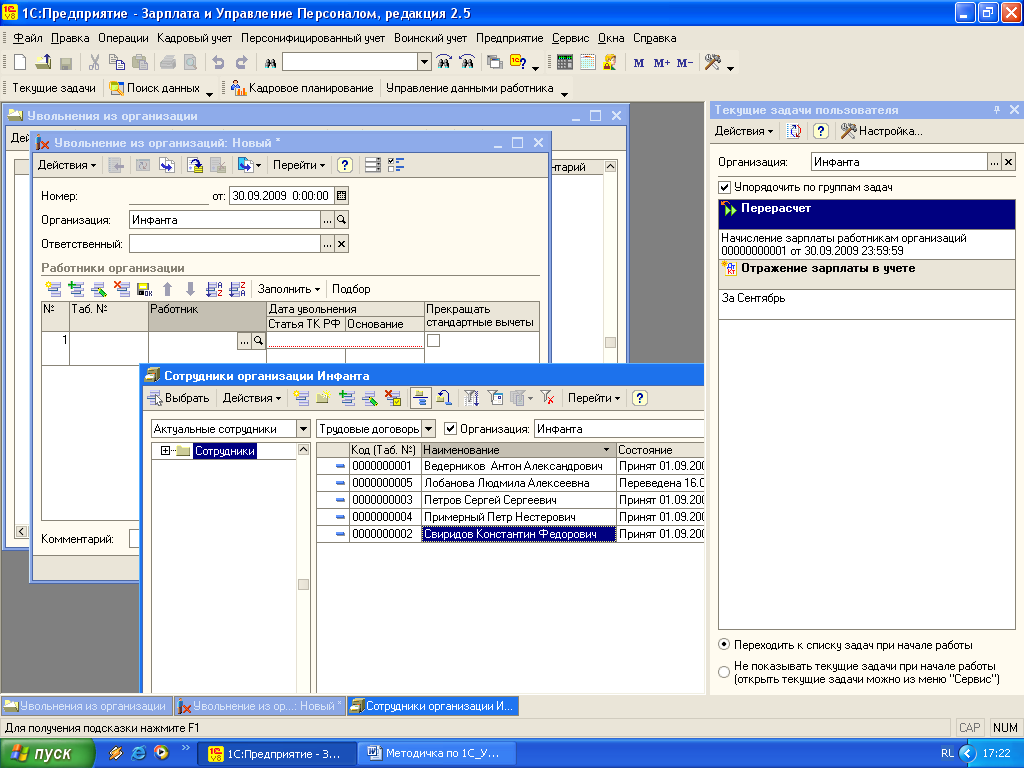Toggle hierarchical view icon in employees toolbar

coord(421,398)
